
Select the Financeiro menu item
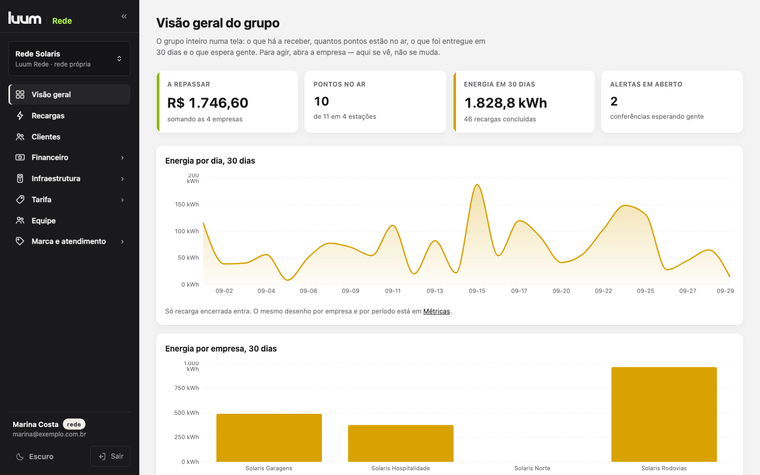pyautogui.click(x=69, y=158)
